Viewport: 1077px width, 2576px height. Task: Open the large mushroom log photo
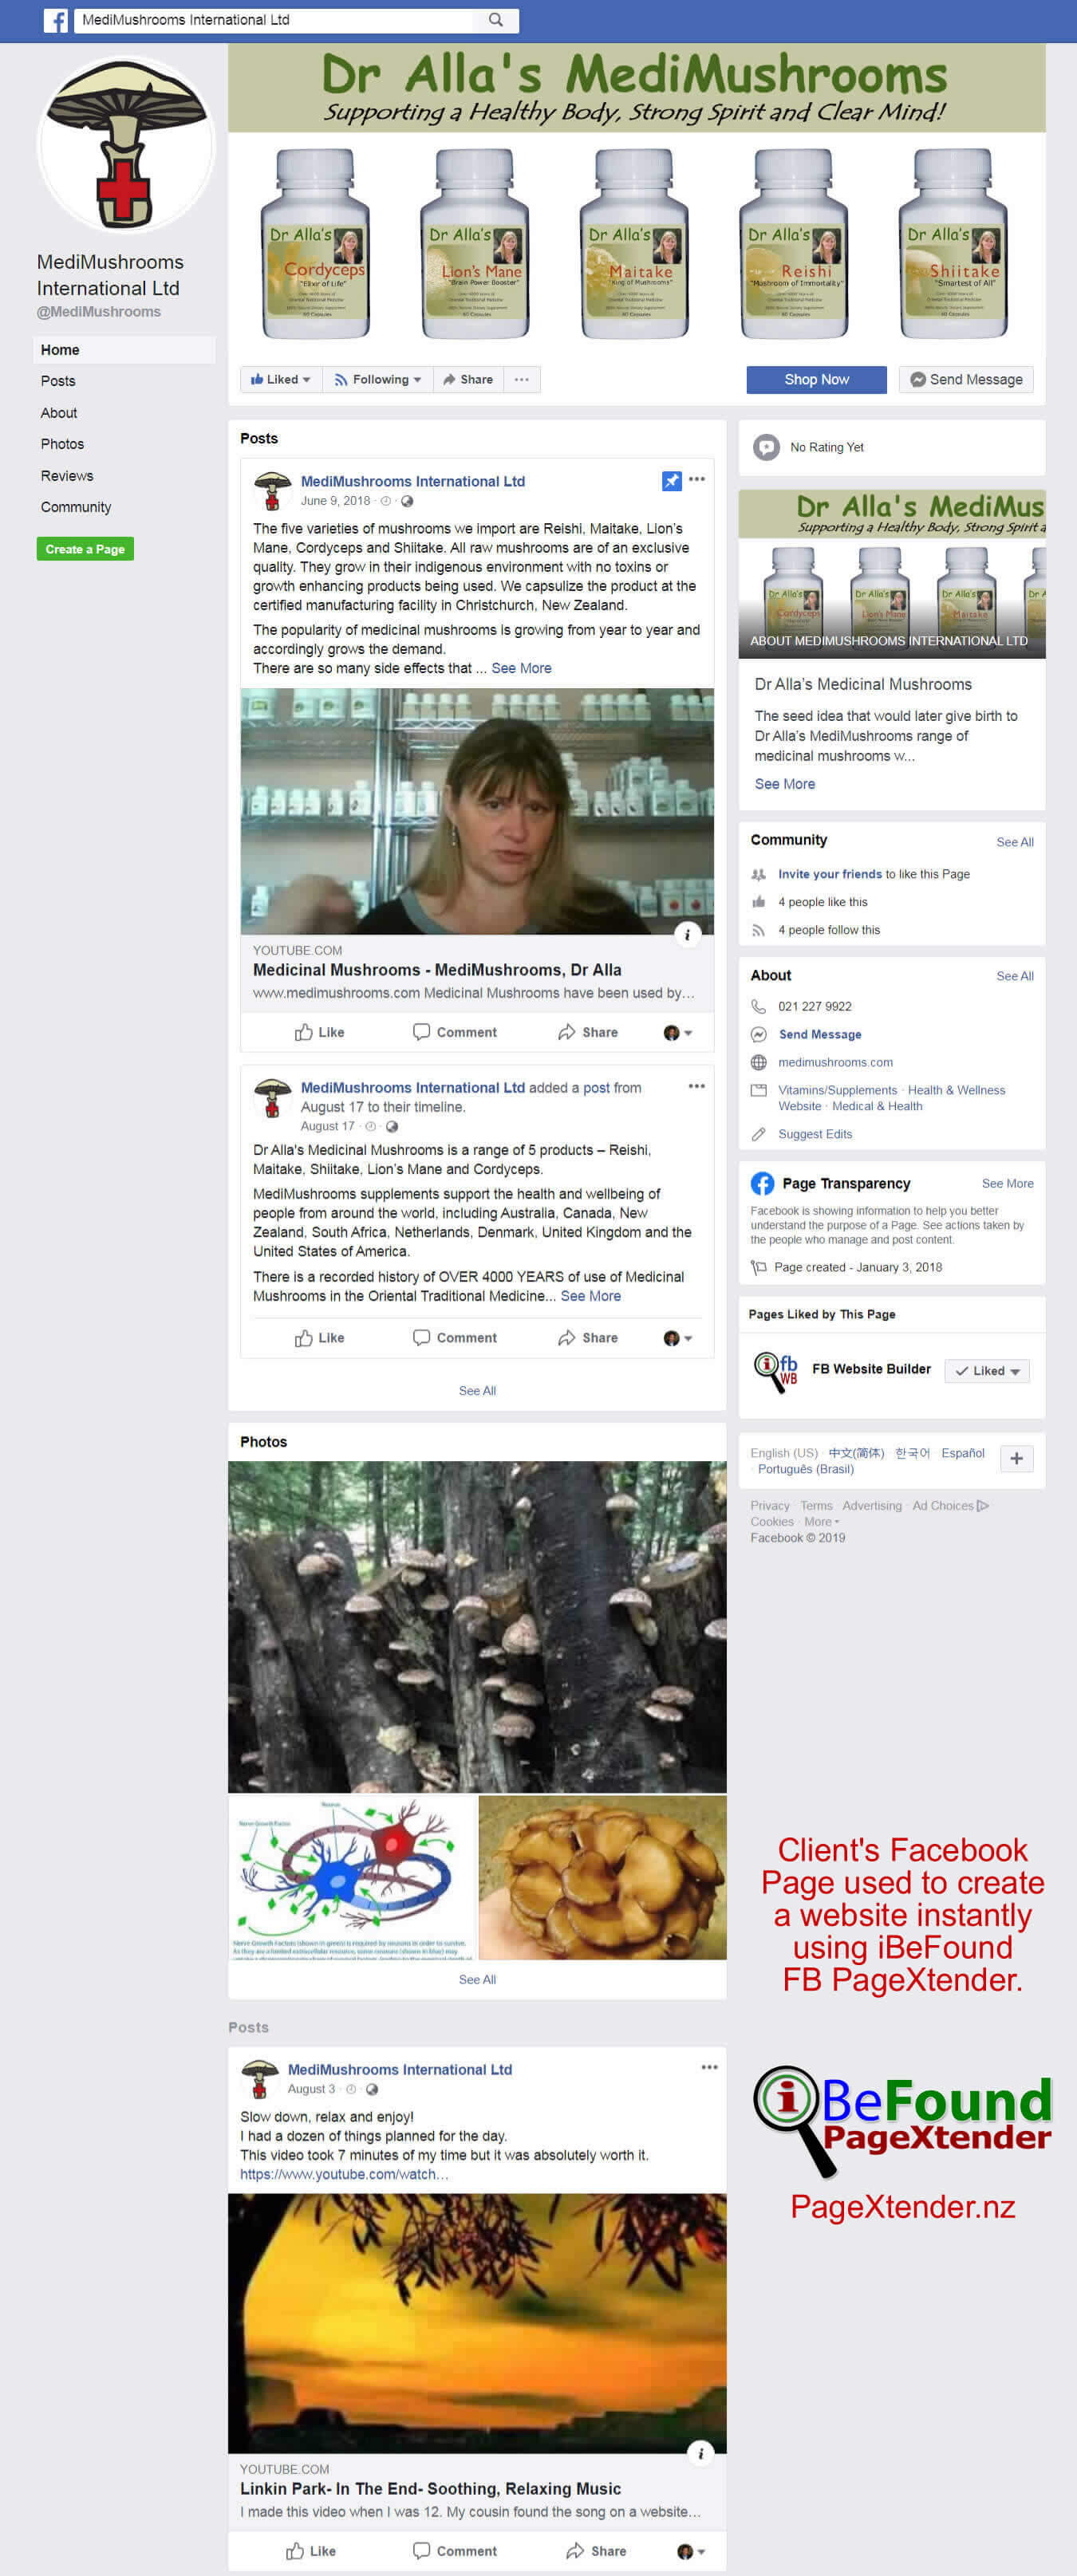coord(477,1626)
